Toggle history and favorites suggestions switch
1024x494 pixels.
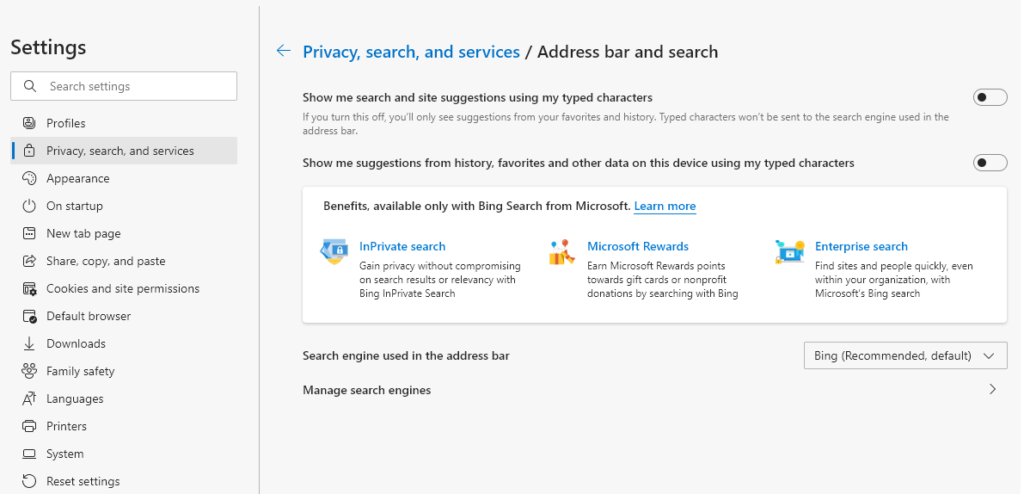point(990,162)
